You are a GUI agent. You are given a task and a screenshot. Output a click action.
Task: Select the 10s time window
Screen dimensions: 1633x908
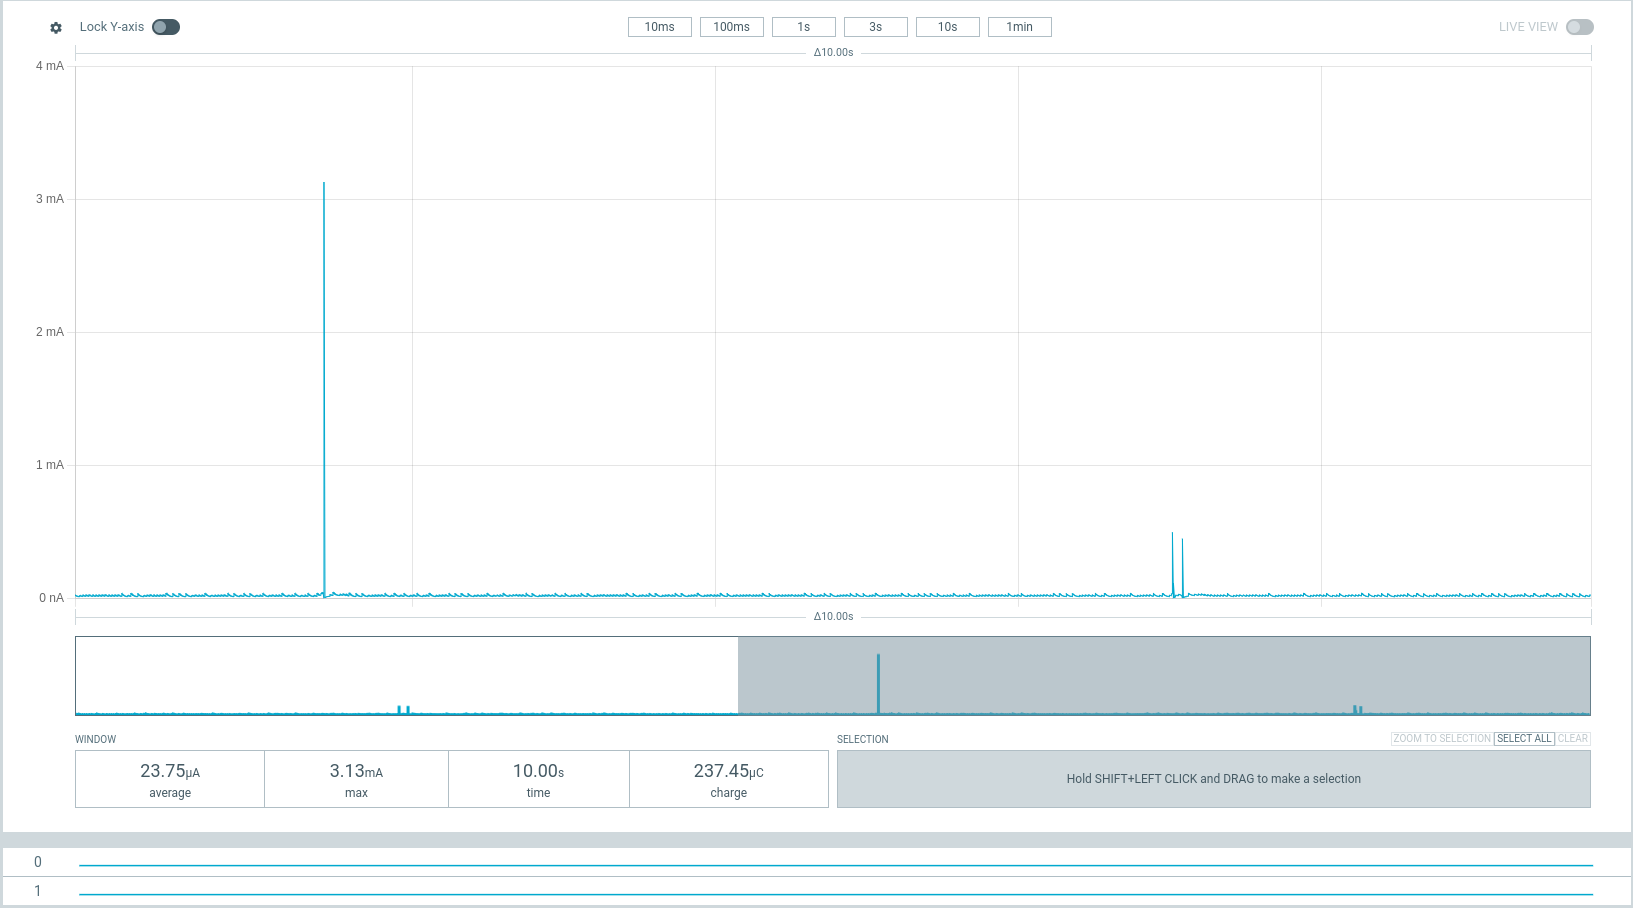coord(947,26)
